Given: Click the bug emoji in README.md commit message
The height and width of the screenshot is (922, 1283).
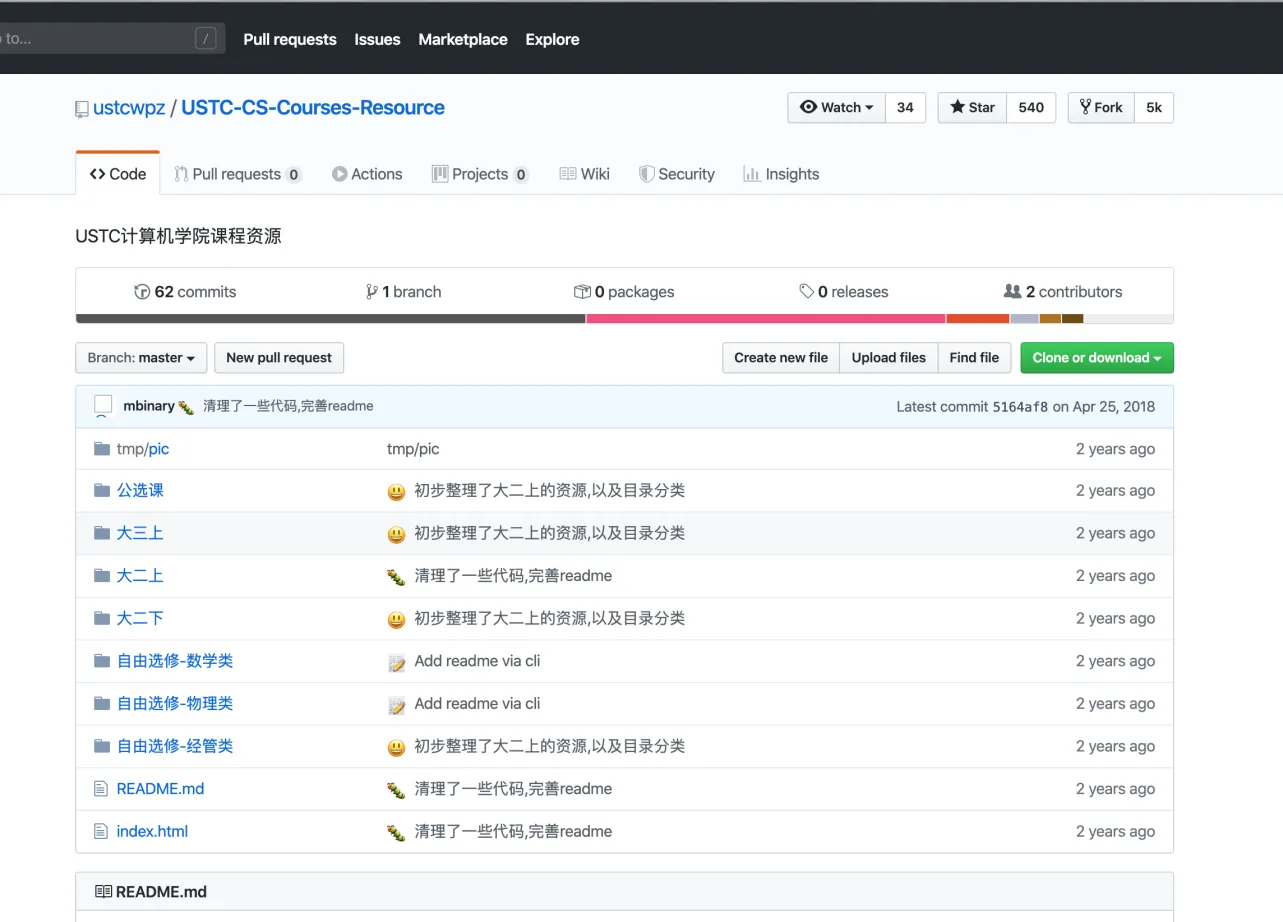Looking at the screenshot, I should click(396, 790).
